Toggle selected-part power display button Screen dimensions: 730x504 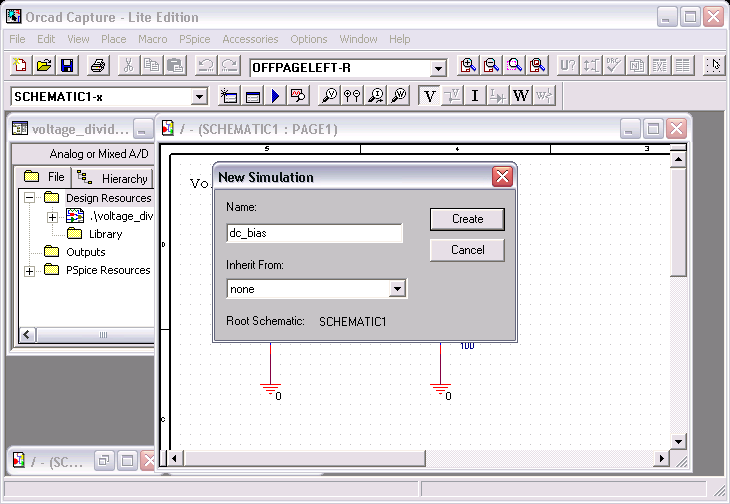(544, 96)
